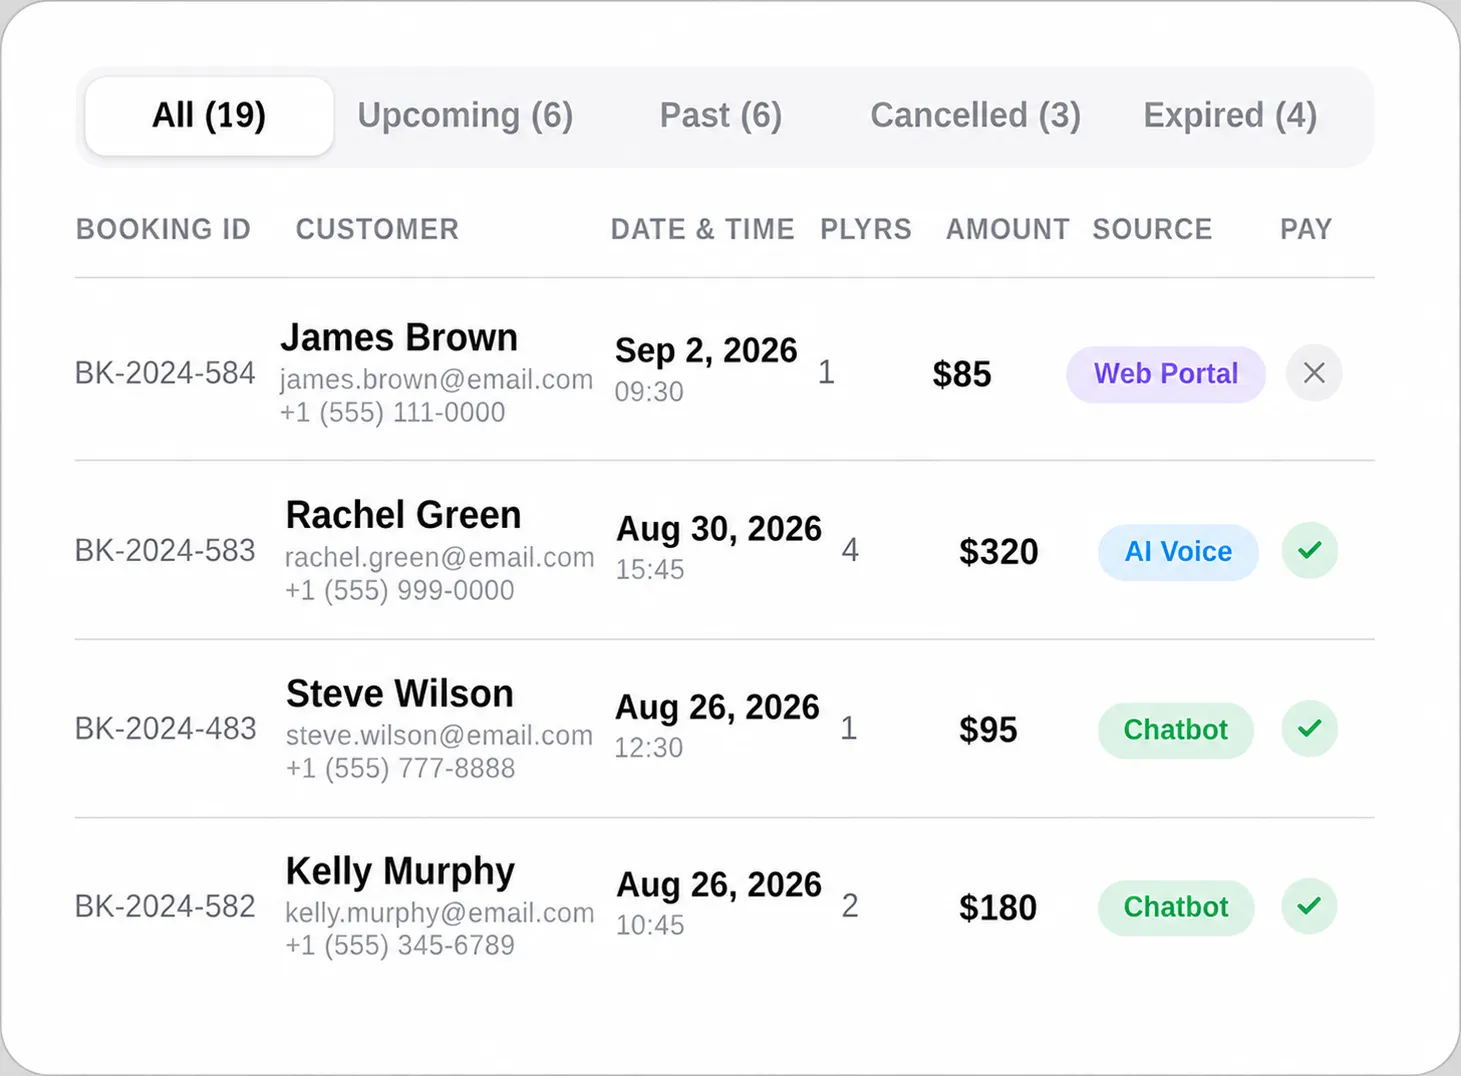Click the BOOKING ID column header

point(163,230)
